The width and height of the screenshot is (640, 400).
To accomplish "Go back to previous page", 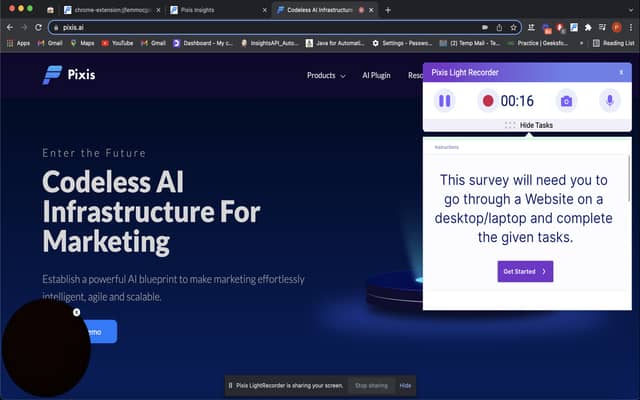I will [10, 27].
